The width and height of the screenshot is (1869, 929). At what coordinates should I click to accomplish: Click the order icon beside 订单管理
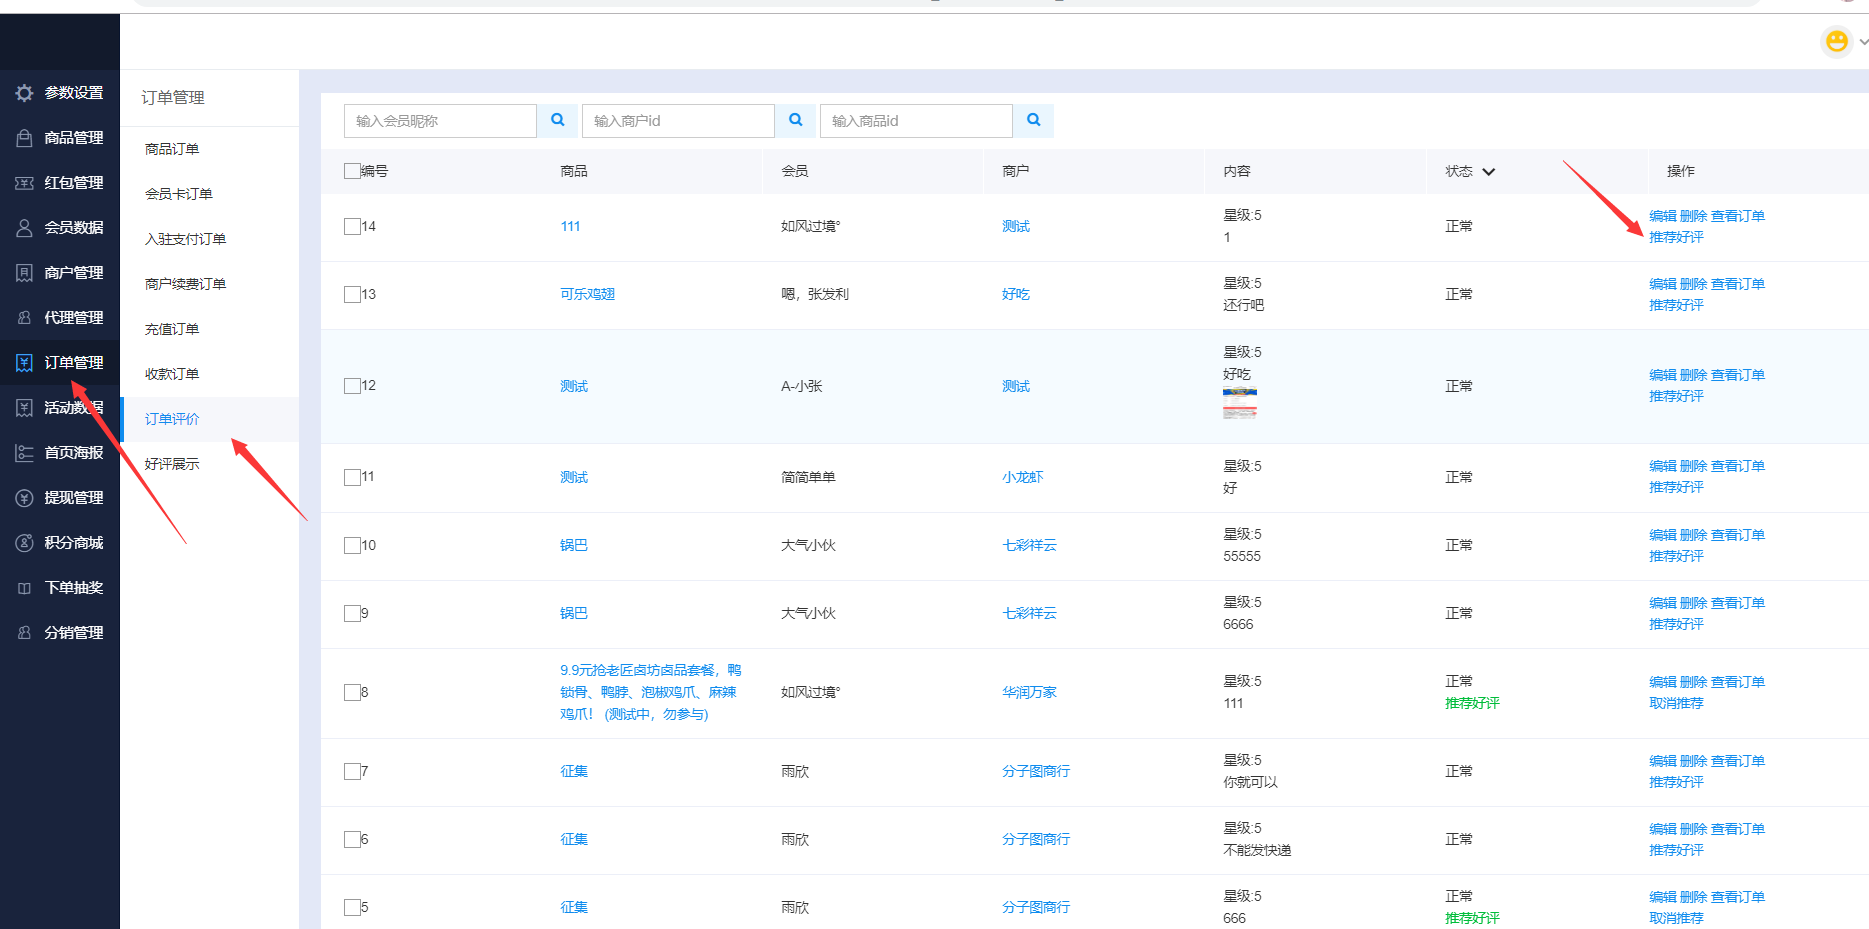coord(24,363)
